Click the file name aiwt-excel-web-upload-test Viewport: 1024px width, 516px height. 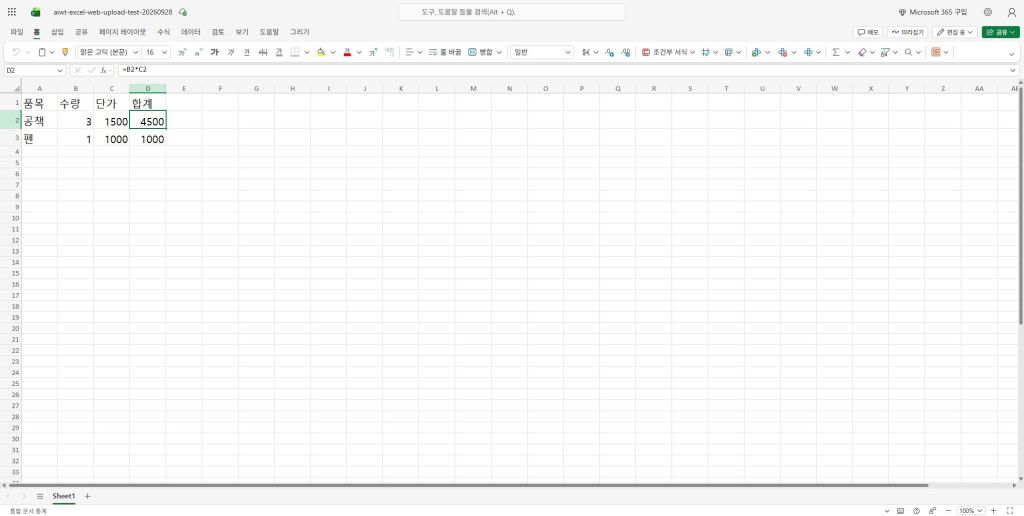(112, 12)
